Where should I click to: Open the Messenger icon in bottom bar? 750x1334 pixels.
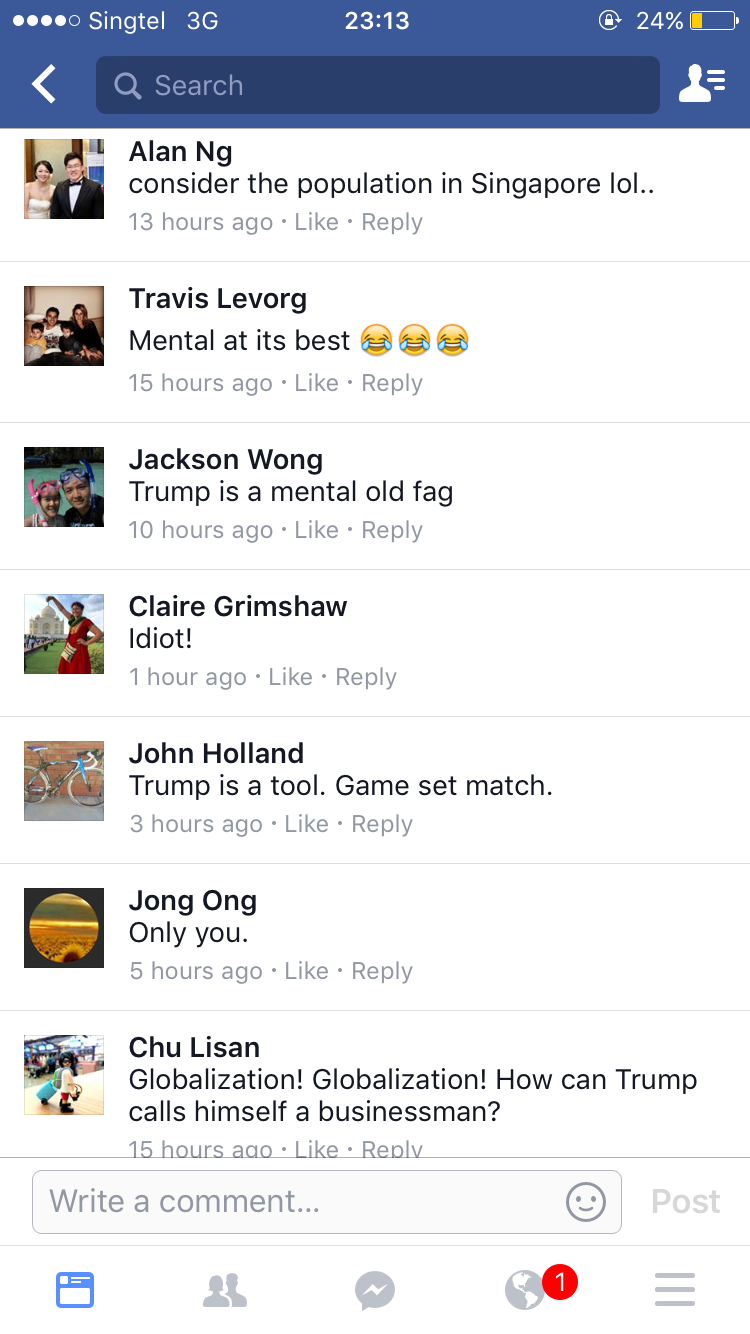coord(375,1290)
